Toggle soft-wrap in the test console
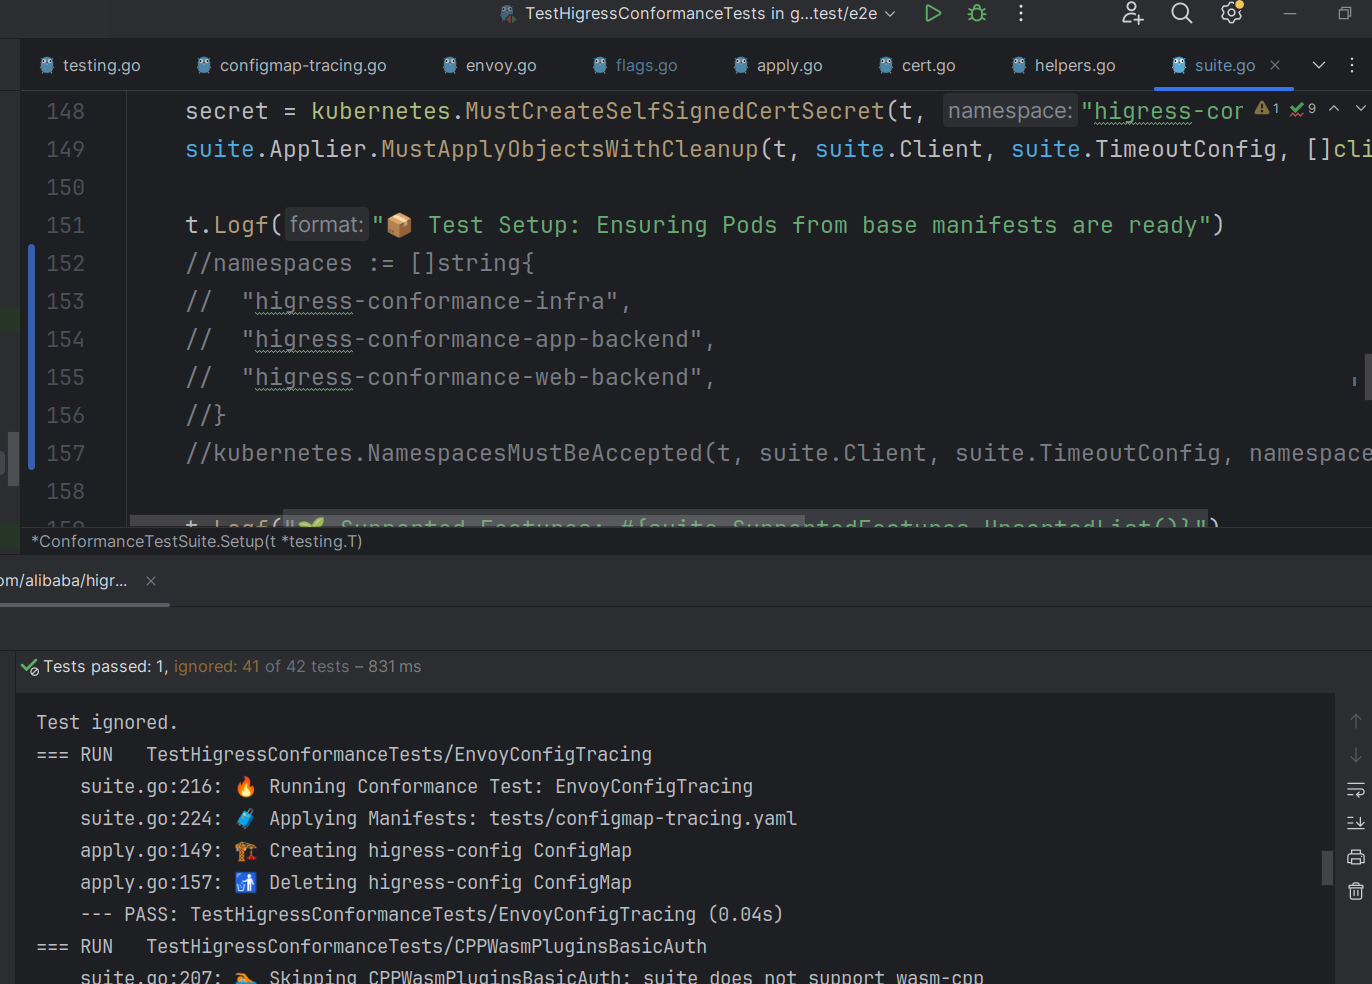 coord(1355,790)
